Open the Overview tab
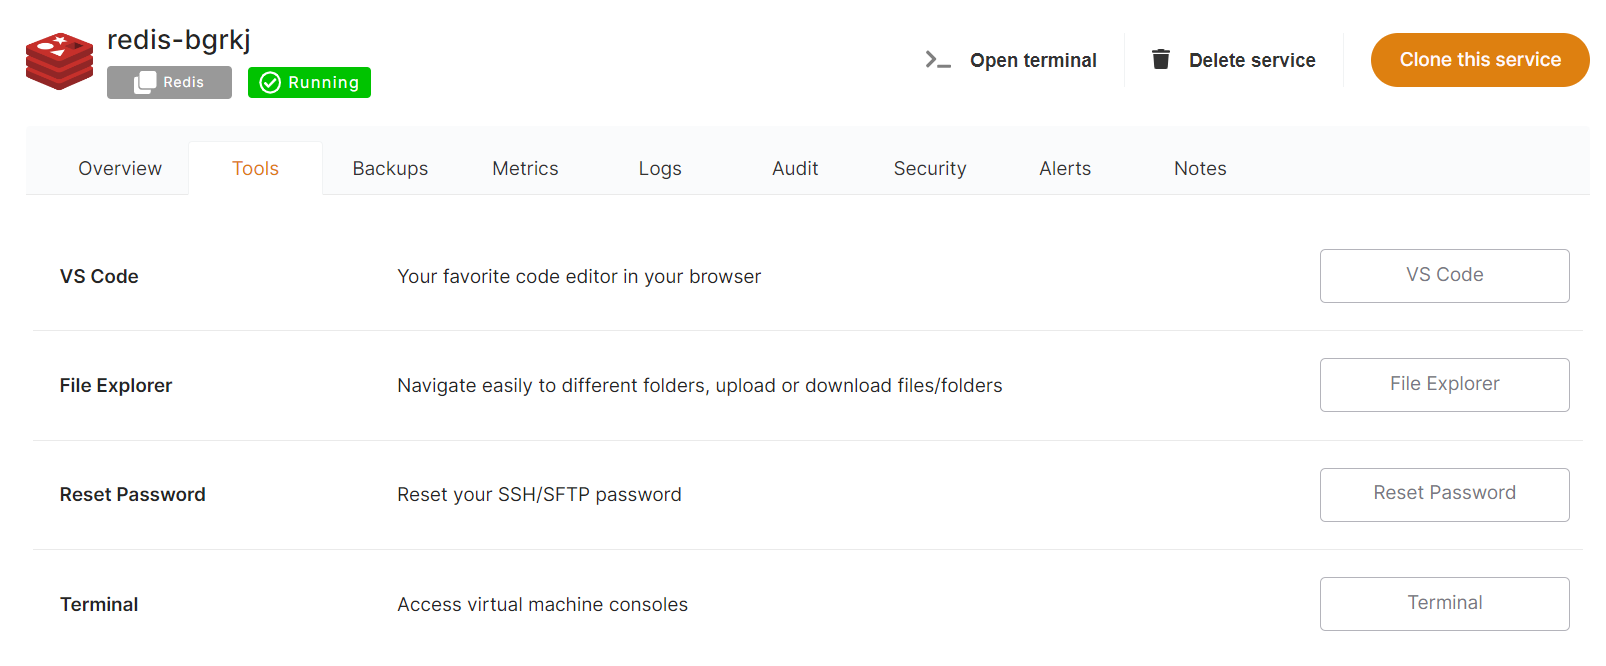The width and height of the screenshot is (1606, 666). (120, 168)
